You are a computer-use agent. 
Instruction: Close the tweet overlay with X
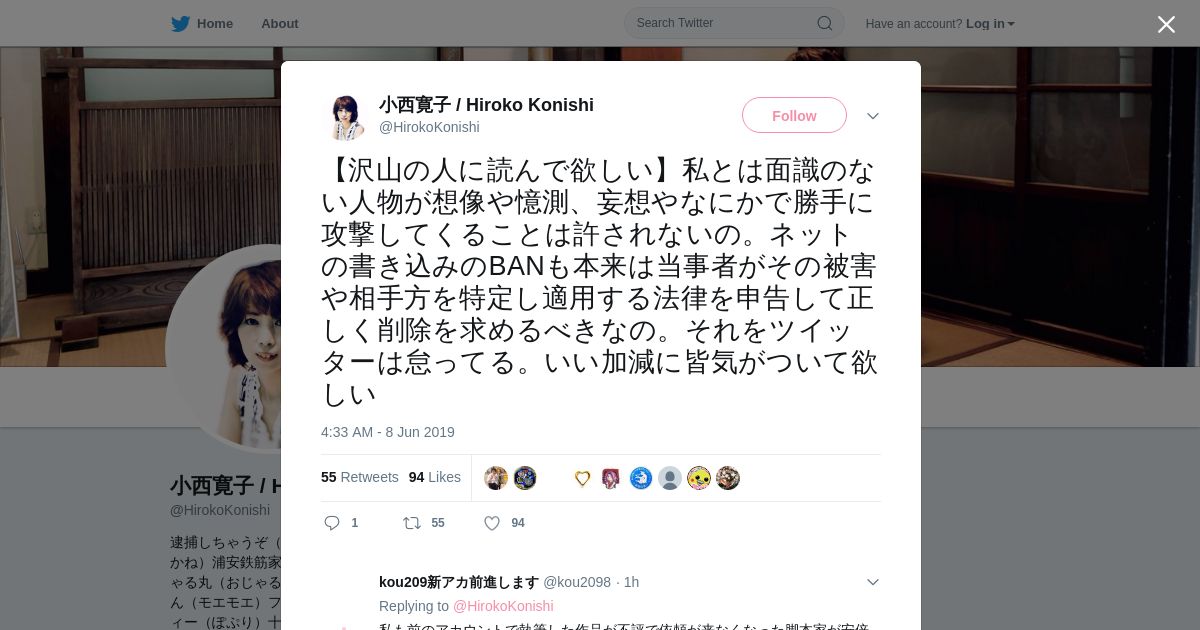click(x=1166, y=24)
